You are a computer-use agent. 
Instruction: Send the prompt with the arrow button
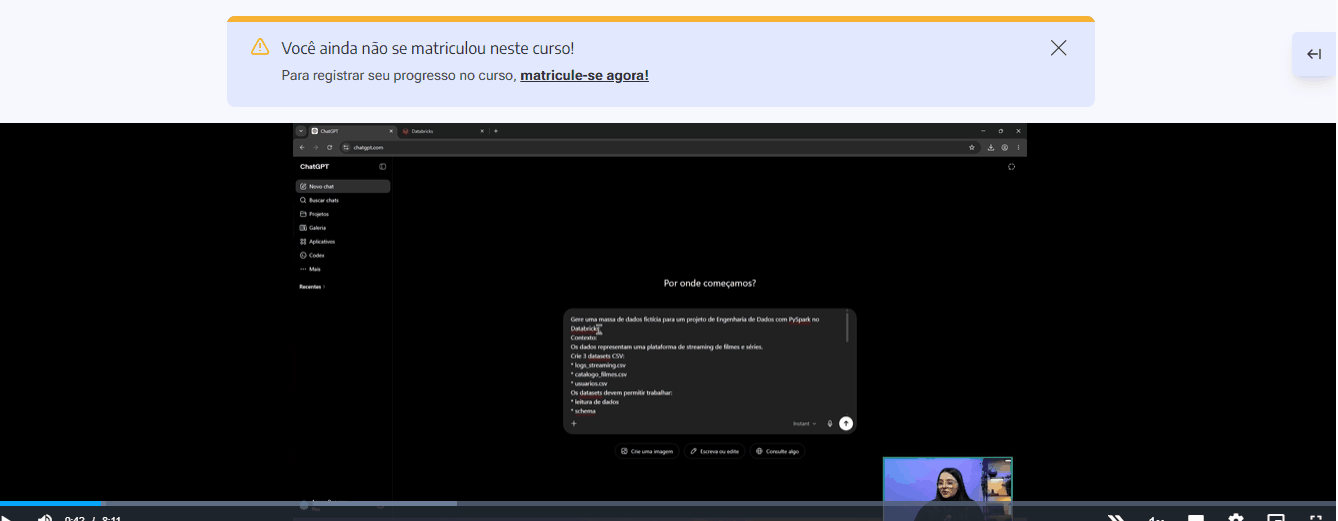(846, 423)
